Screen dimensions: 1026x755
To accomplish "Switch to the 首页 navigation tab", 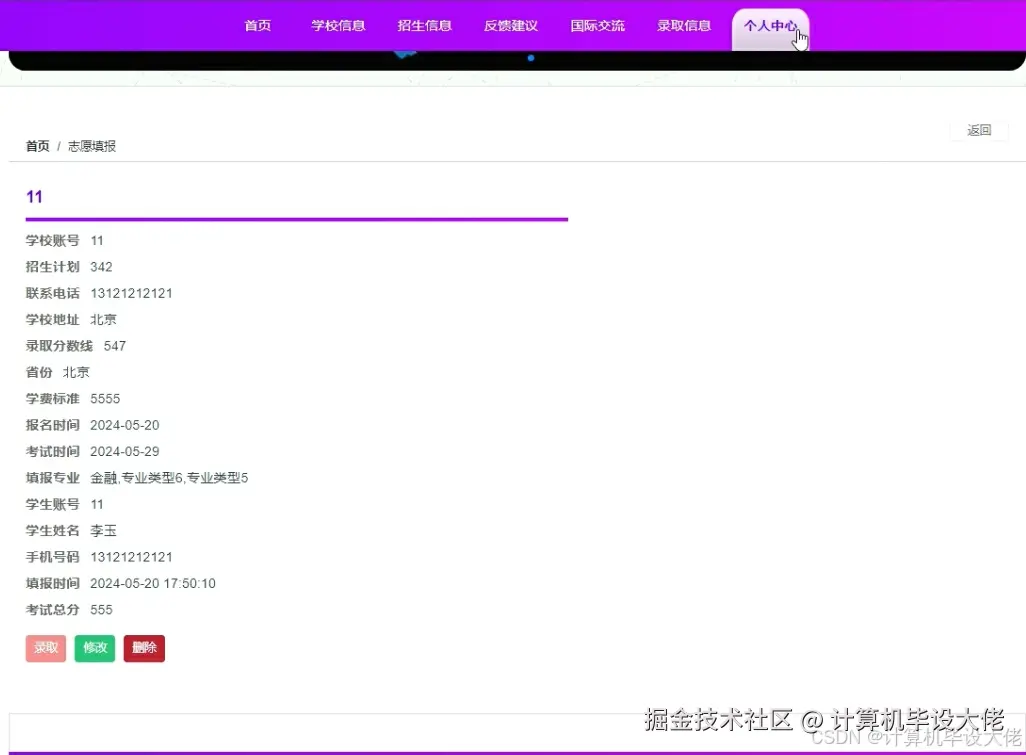I will pos(257,27).
